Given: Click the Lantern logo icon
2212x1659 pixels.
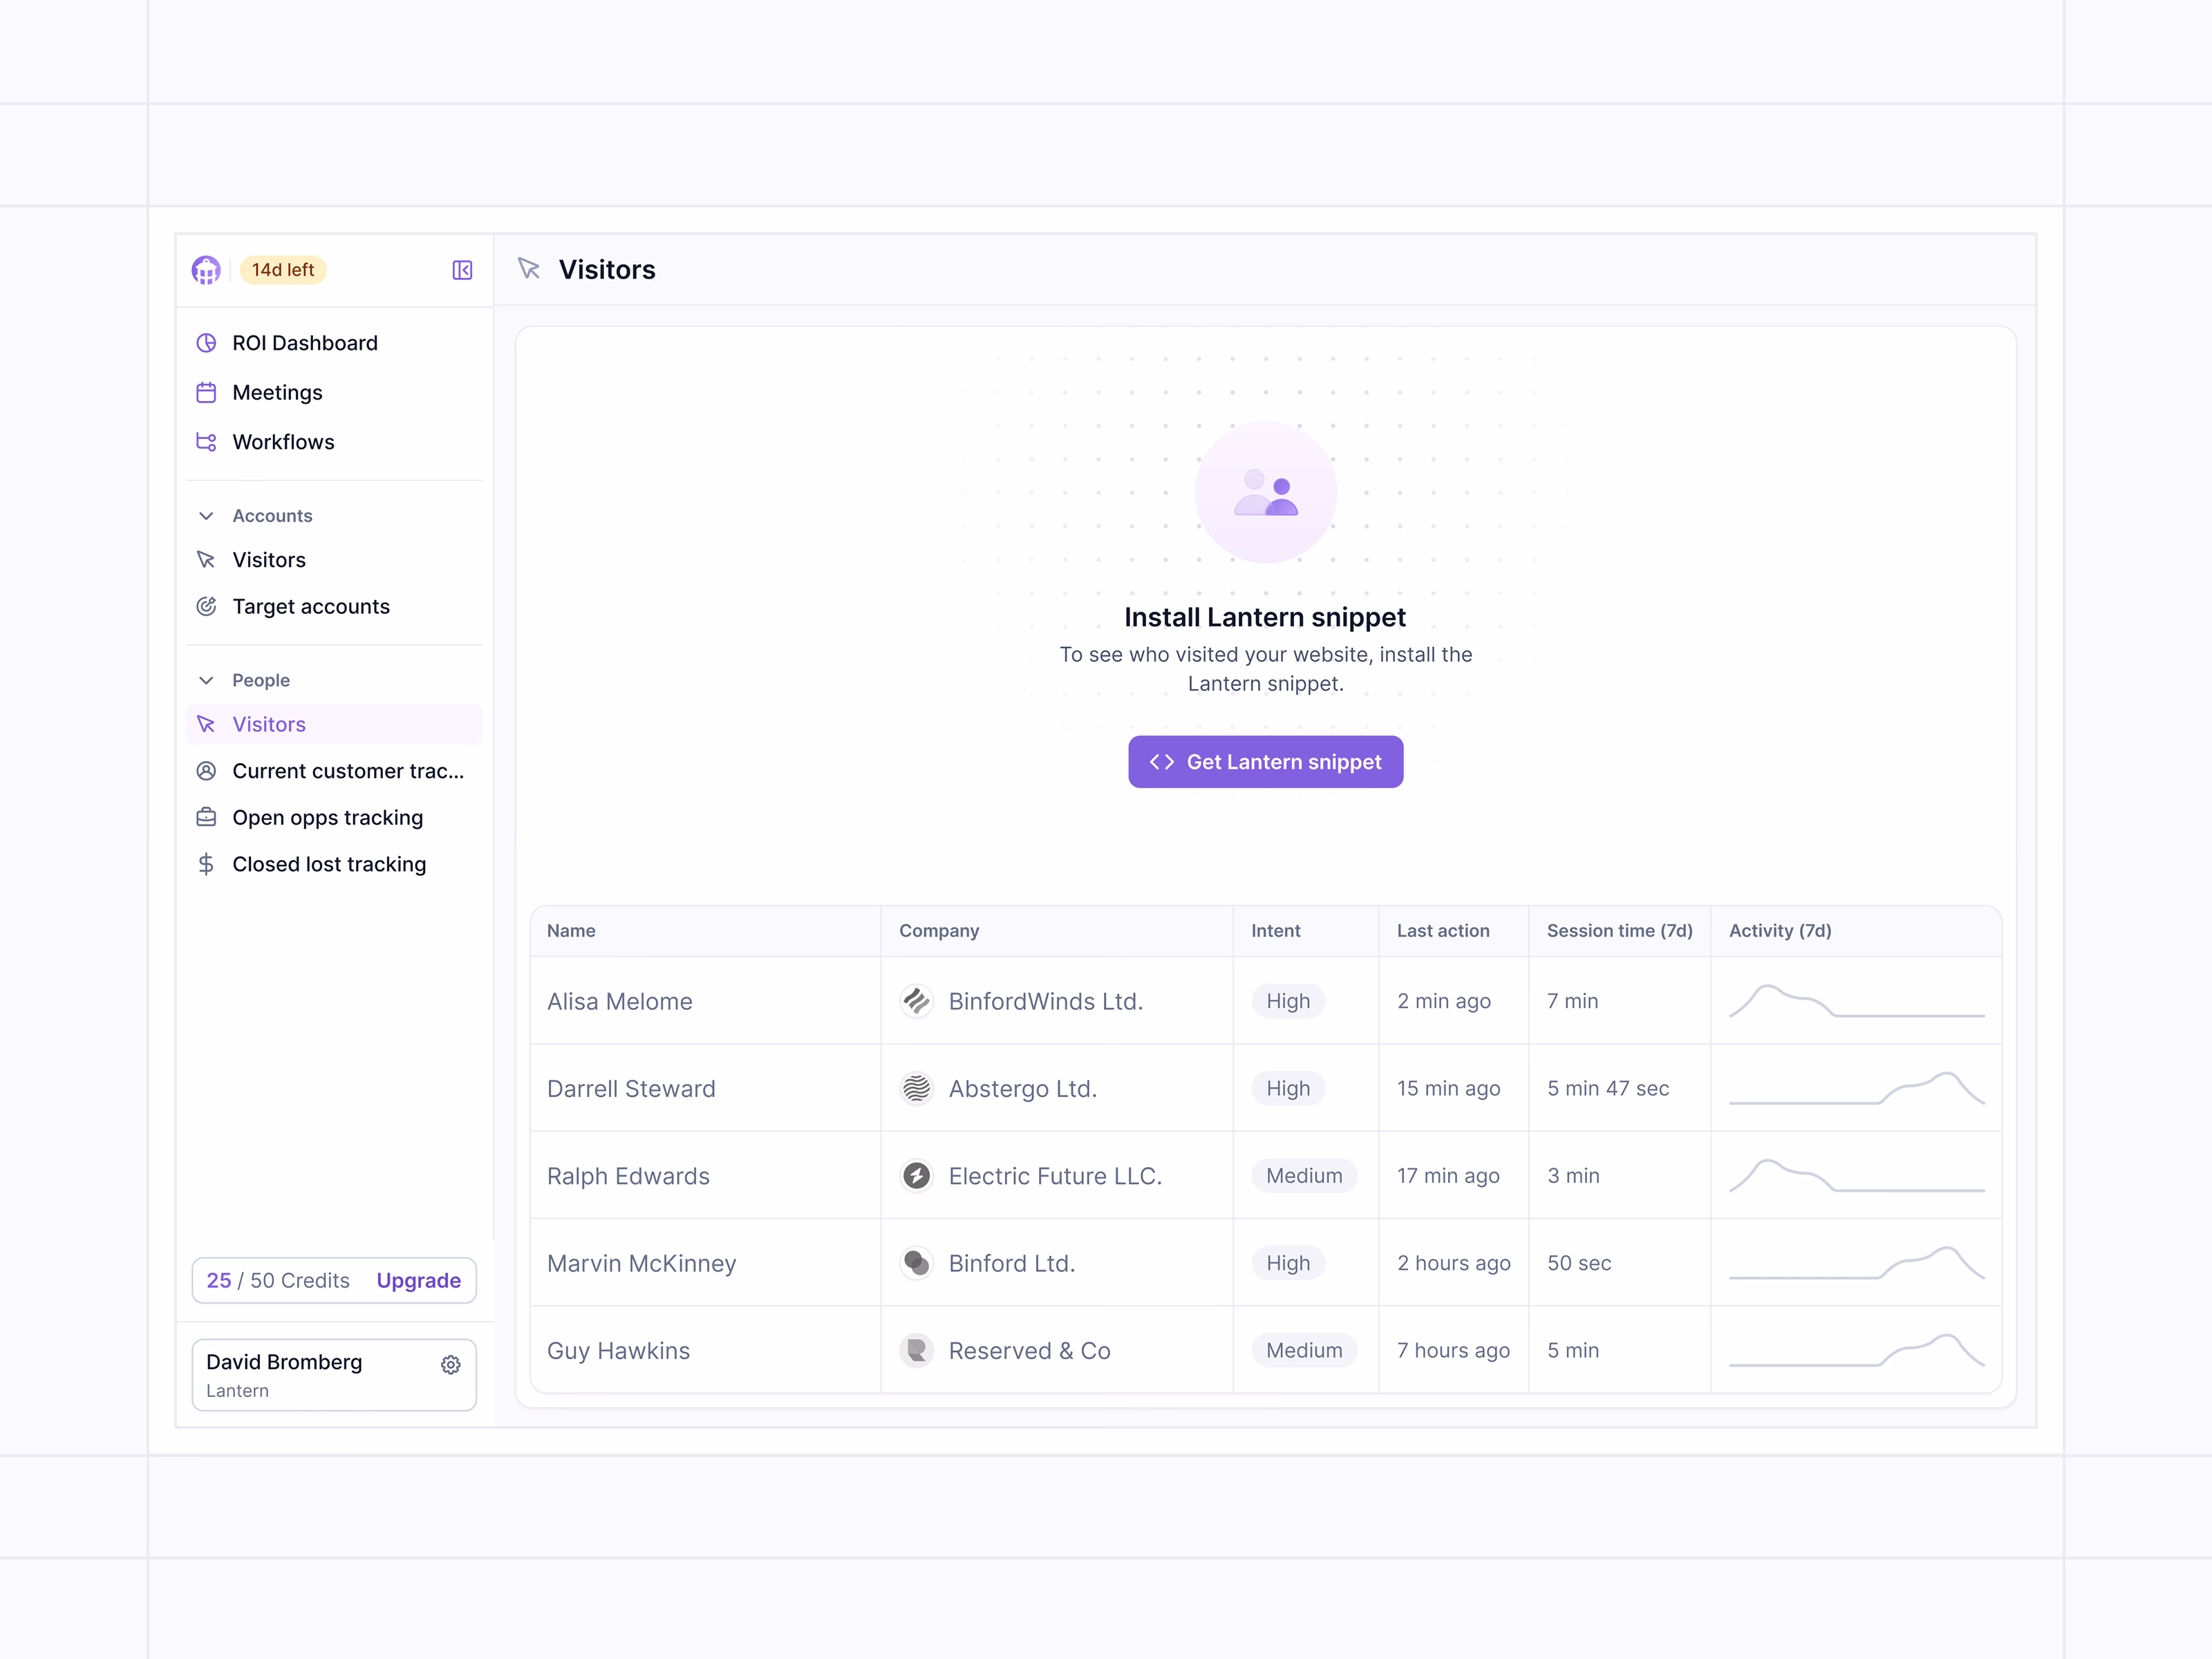Looking at the screenshot, I should pyautogui.click(x=206, y=270).
